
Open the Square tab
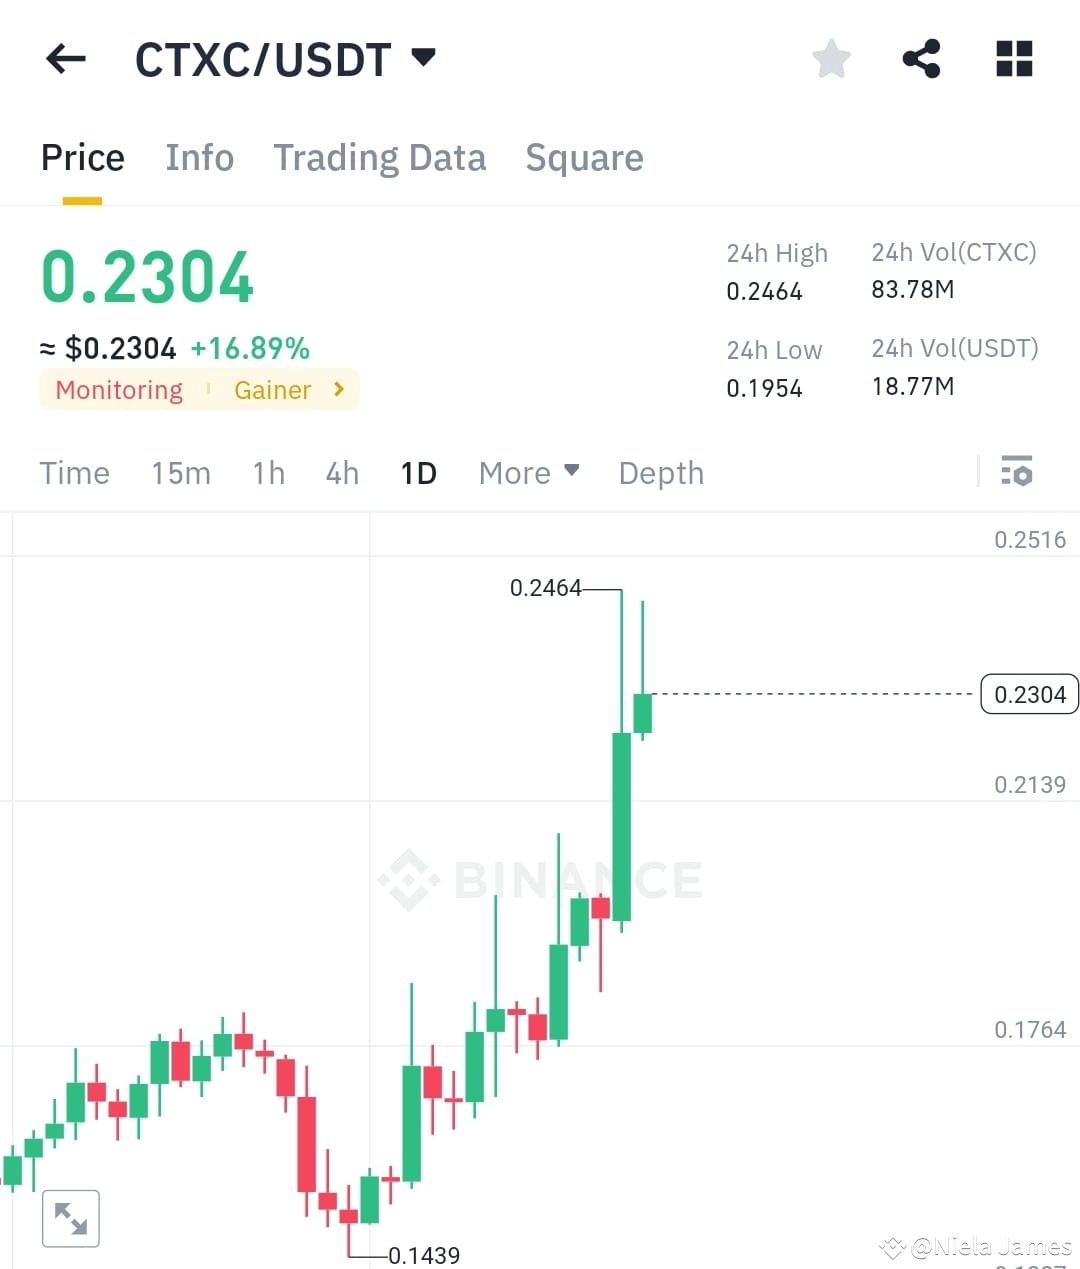[584, 157]
